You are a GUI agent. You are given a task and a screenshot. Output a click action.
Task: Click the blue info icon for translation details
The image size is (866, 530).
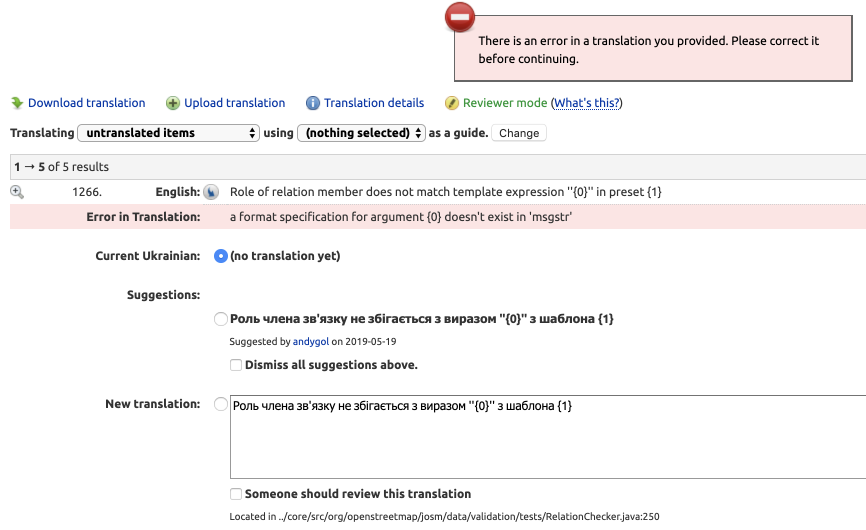click(313, 103)
